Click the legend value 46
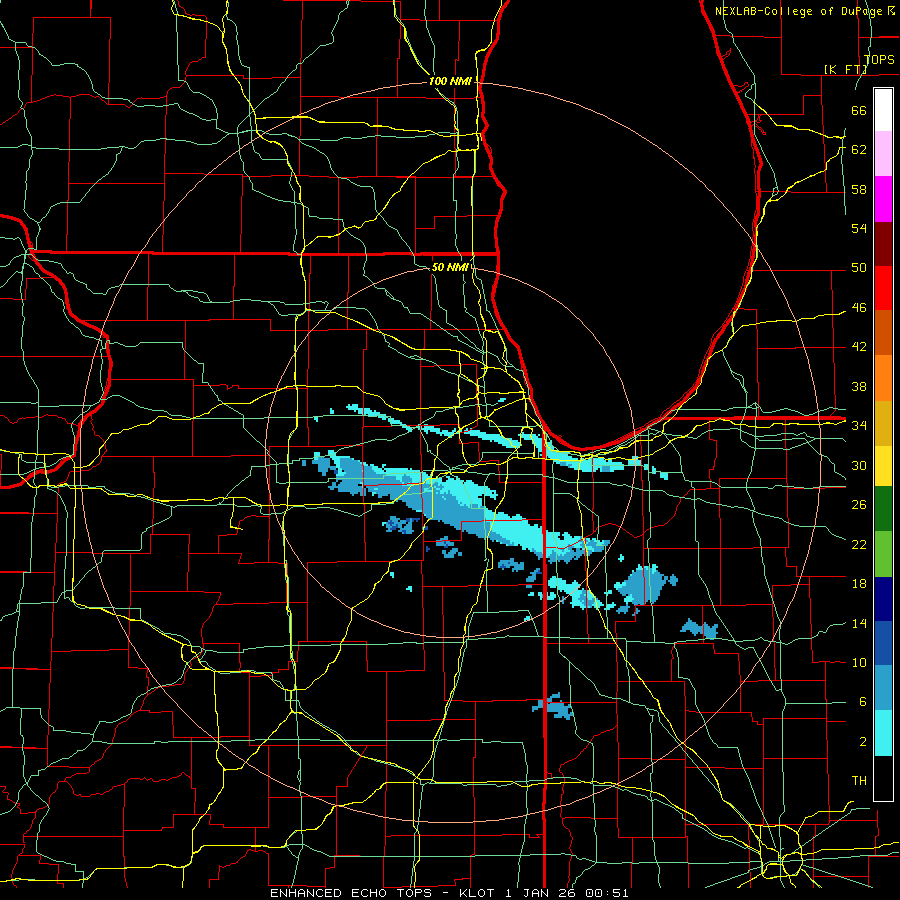The height and width of the screenshot is (900, 900). (859, 307)
